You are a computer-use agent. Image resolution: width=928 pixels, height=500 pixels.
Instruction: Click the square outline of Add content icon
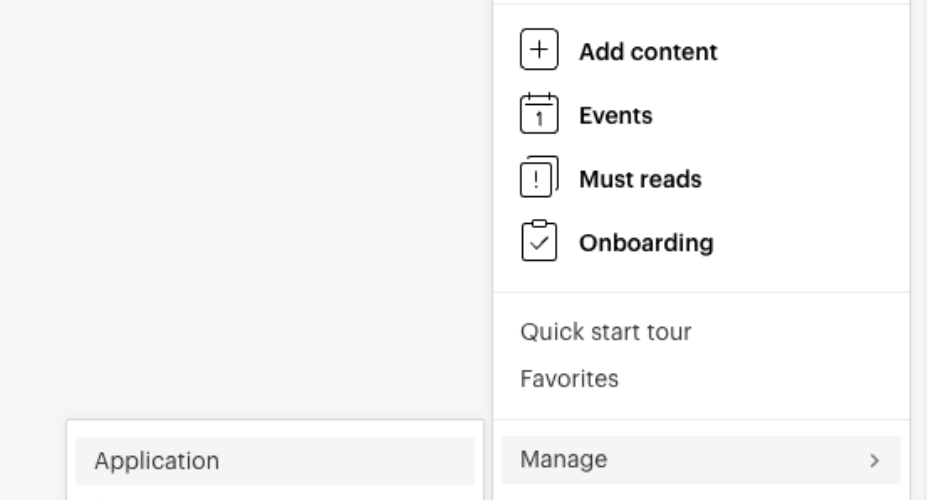pyautogui.click(x=539, y=50)
